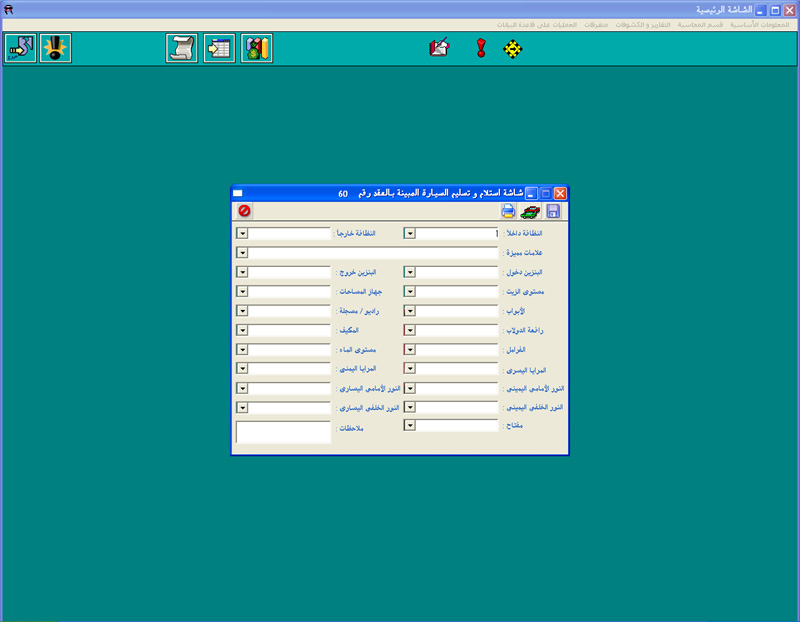Click the colored books icon in main toolbar
Viewport: 800px width, 622px height.
(x=257, y=48)
